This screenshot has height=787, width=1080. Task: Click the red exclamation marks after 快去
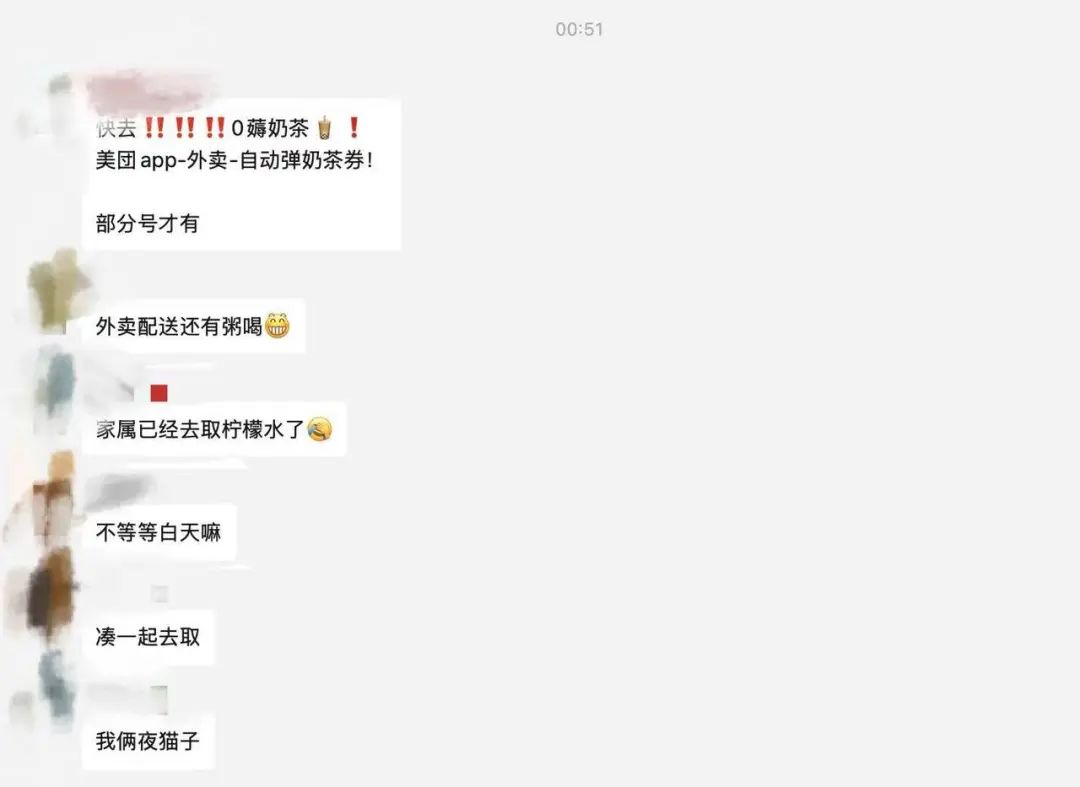pos(184,127)
